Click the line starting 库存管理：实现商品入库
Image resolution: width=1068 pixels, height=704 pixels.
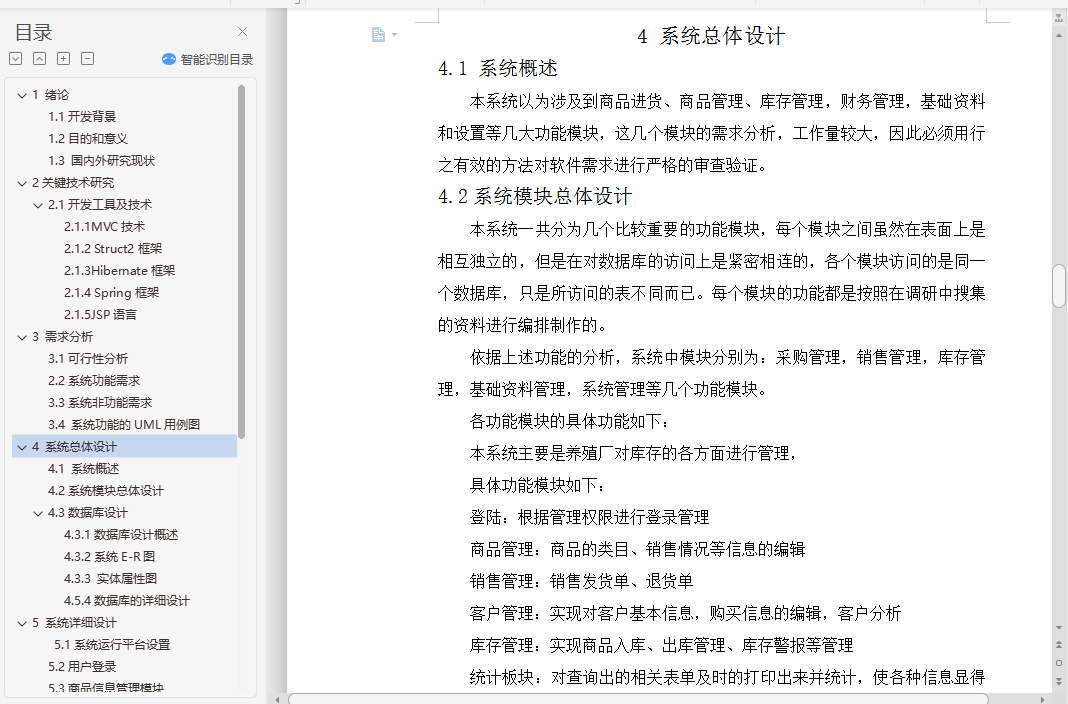[661, 645]
